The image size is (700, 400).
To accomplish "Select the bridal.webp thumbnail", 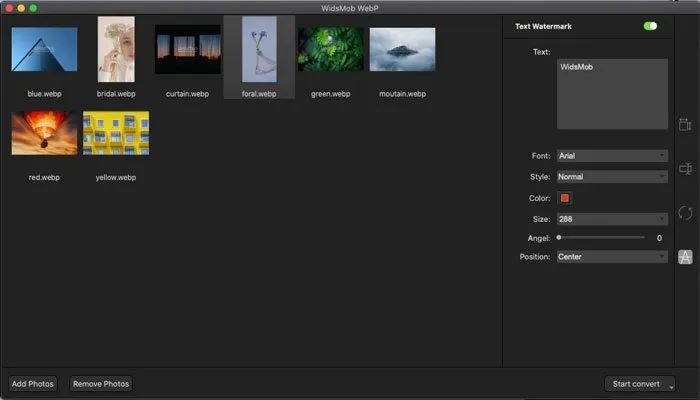I will 116,49.
